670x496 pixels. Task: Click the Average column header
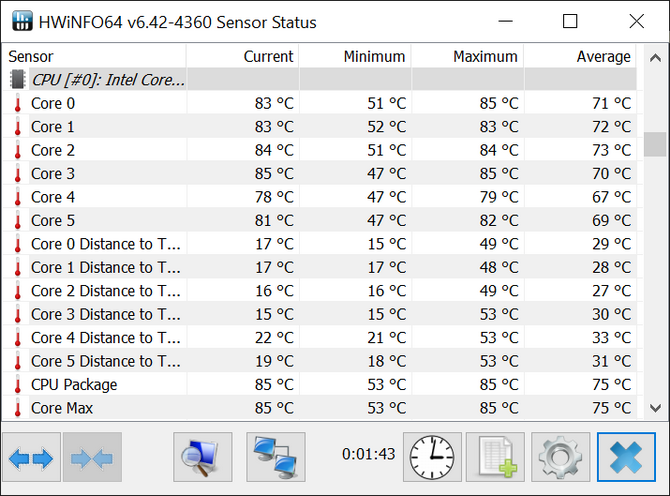(580, 56)
